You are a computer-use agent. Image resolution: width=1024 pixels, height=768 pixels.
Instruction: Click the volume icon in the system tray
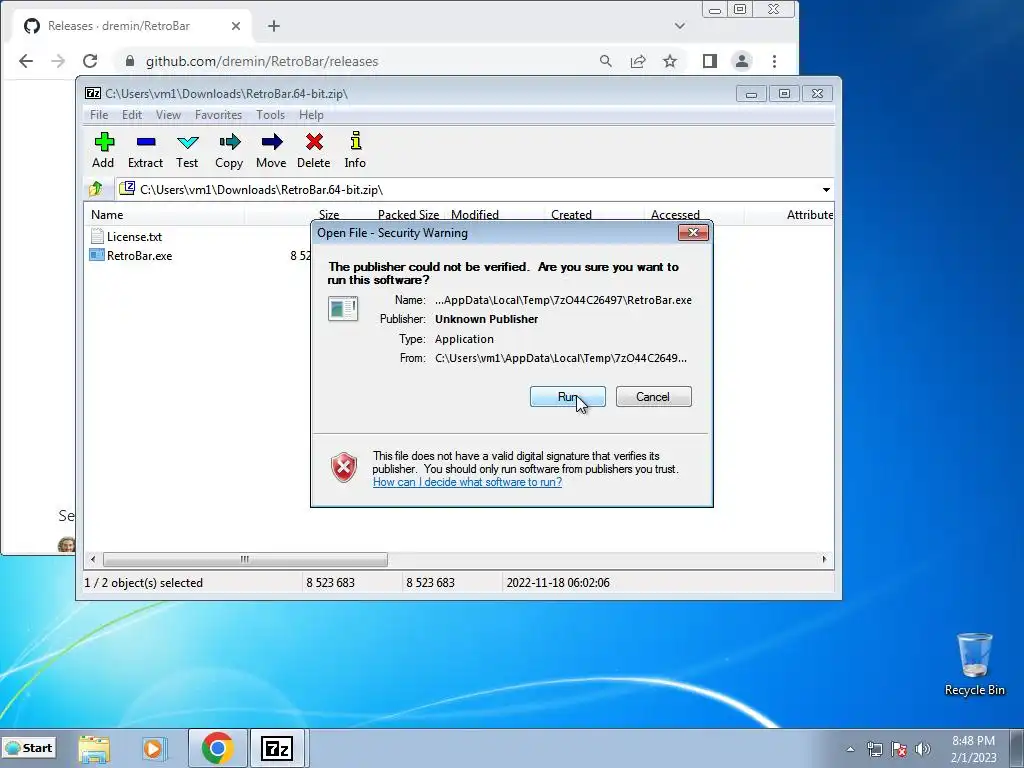click(x=923, y=749)
